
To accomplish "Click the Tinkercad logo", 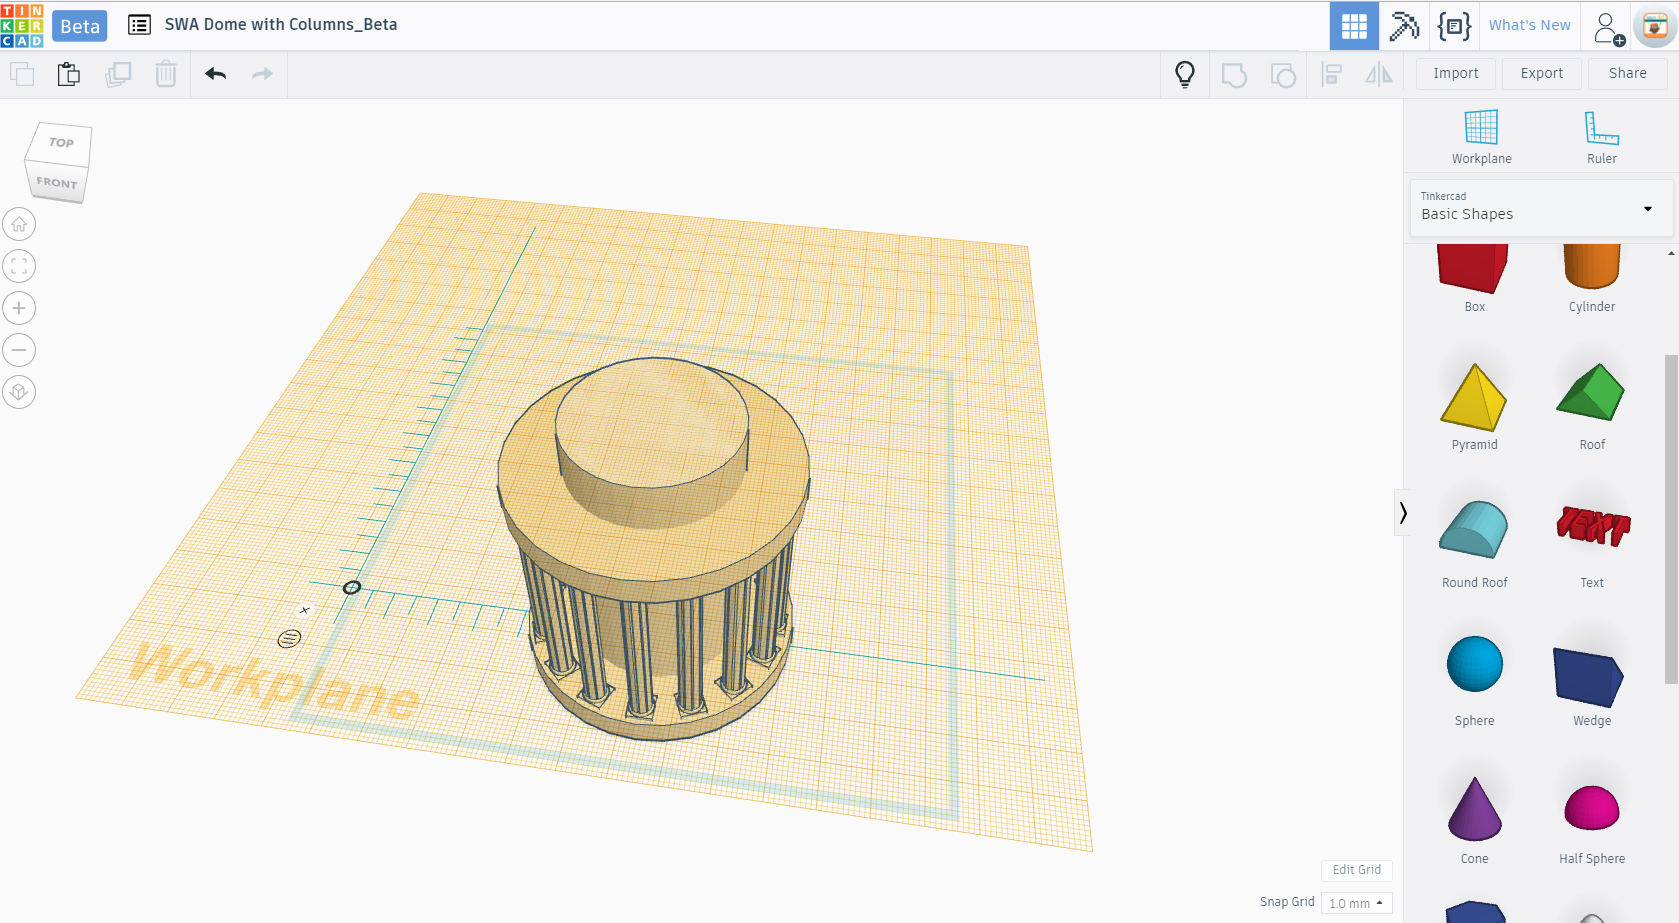I will [22, 25].
